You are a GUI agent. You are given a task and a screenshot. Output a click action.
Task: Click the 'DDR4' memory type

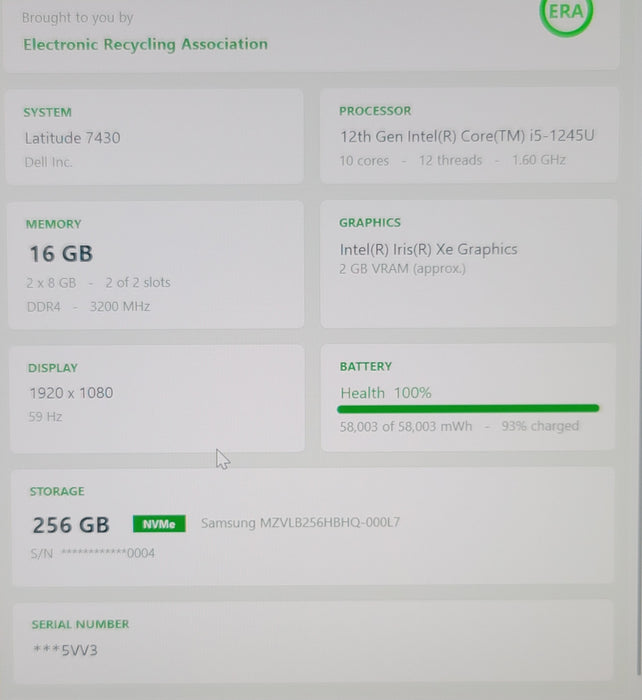(x=44, y=307)
